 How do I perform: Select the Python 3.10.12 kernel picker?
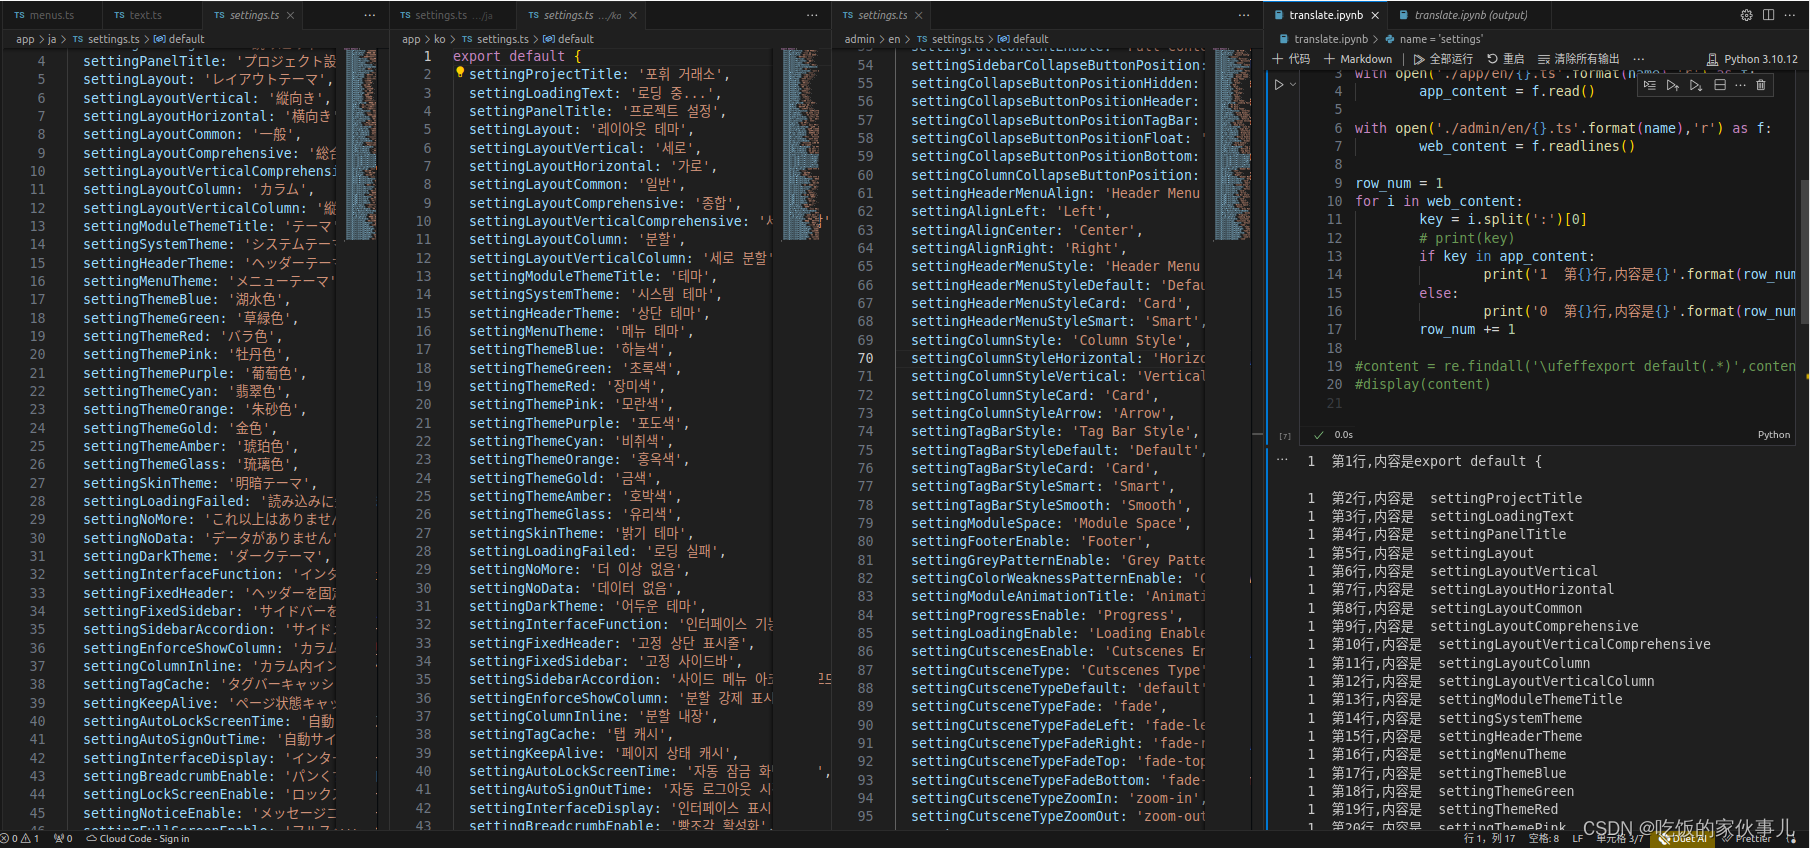1752,59
